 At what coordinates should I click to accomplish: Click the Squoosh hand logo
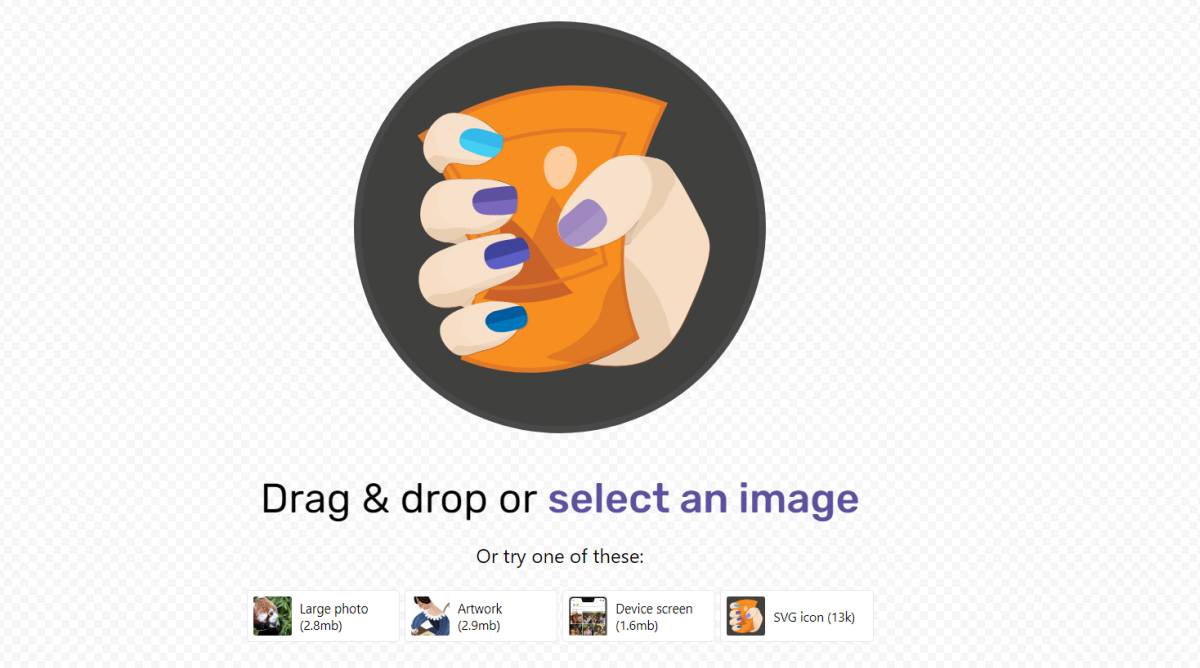coord(560,227)
